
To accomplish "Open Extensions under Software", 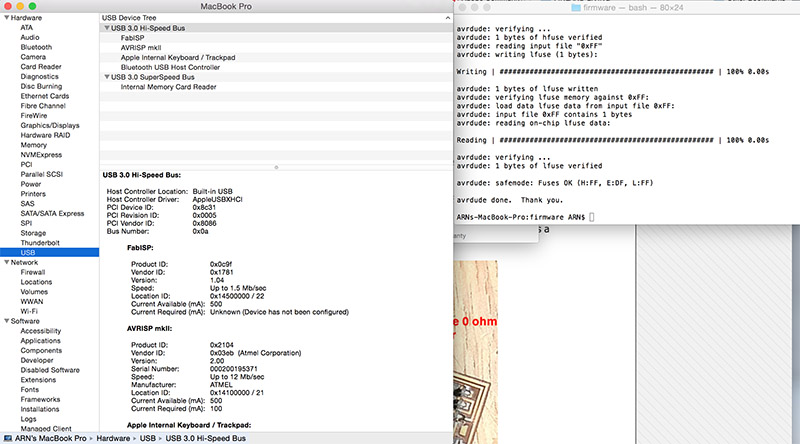I will click(38, 380).
